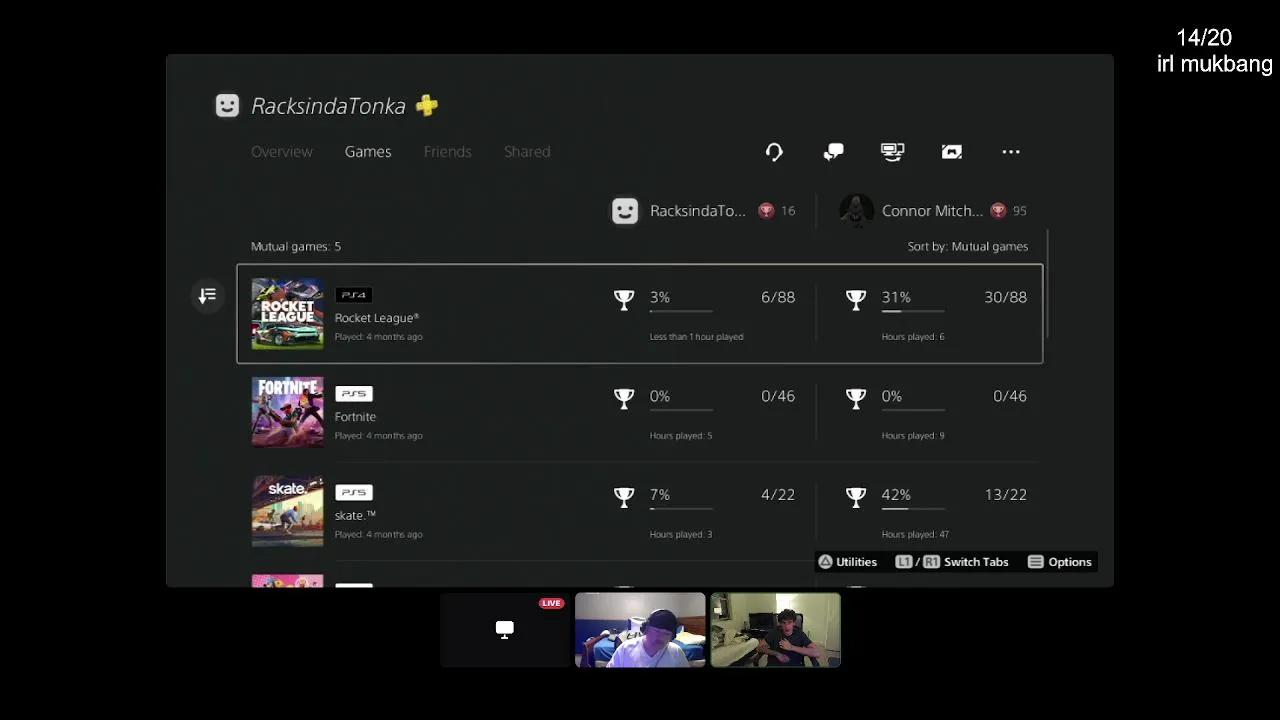Click RacksindaTonka profile avatar beside username
The width and height of the screenshot is (1280, 720).
point(227,106)
